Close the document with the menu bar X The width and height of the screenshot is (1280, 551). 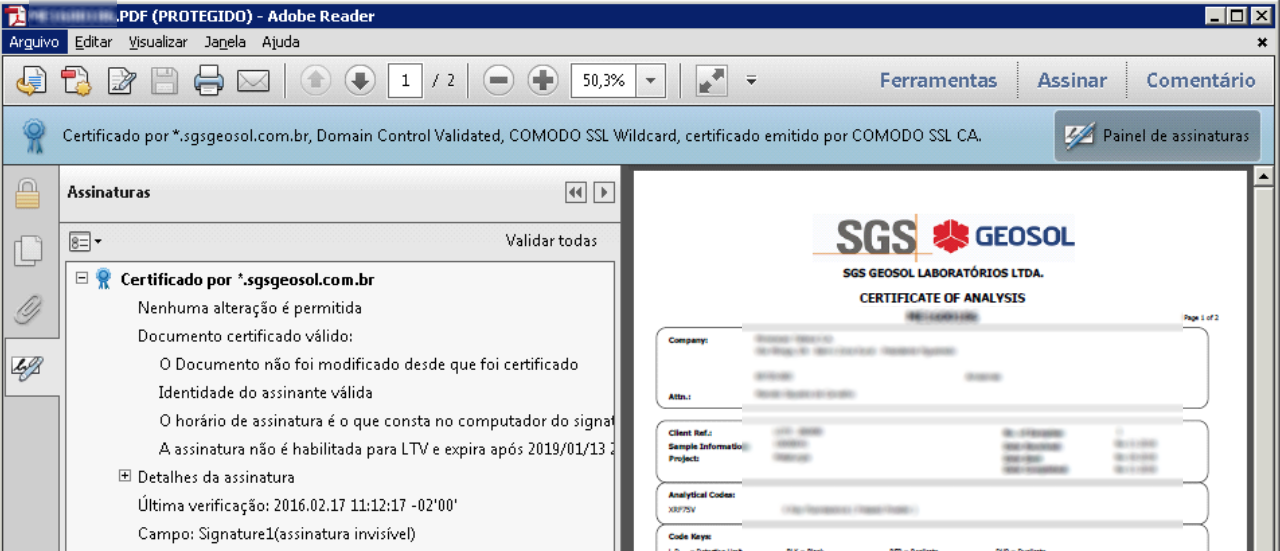pyautogui.click(x=1262, y=43)
